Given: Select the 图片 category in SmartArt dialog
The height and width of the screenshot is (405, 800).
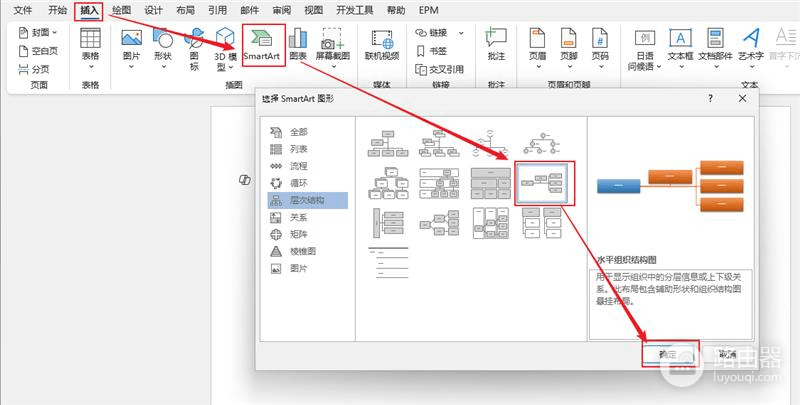Looking at the screenshot, I should [x=308, y=268].
